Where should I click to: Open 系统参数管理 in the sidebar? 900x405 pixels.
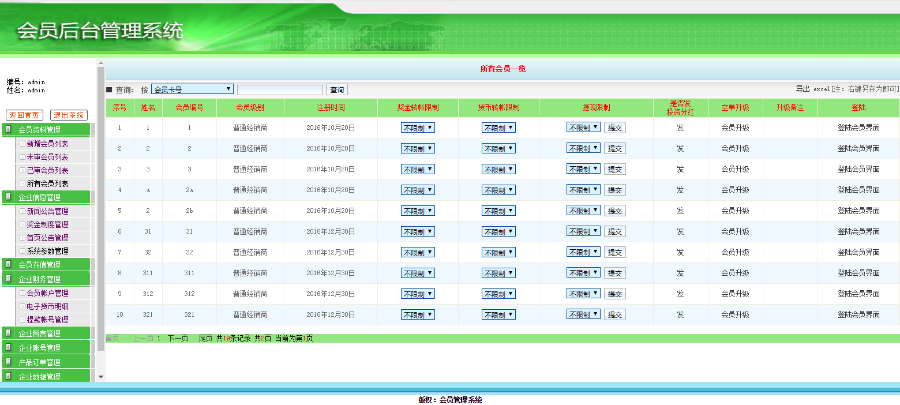[x=47, y=251]
